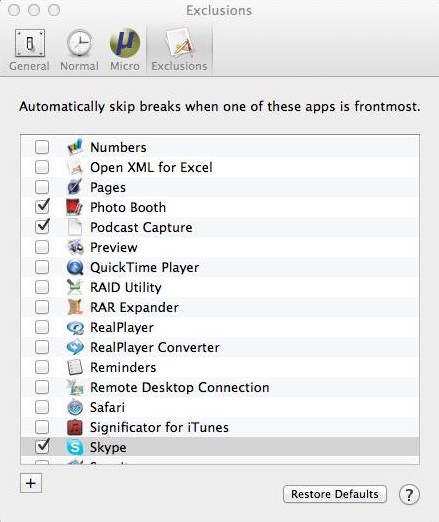This screenshot has height=522, width=439.
Task: Add an app with the plus button
Action: coord(31,483)
